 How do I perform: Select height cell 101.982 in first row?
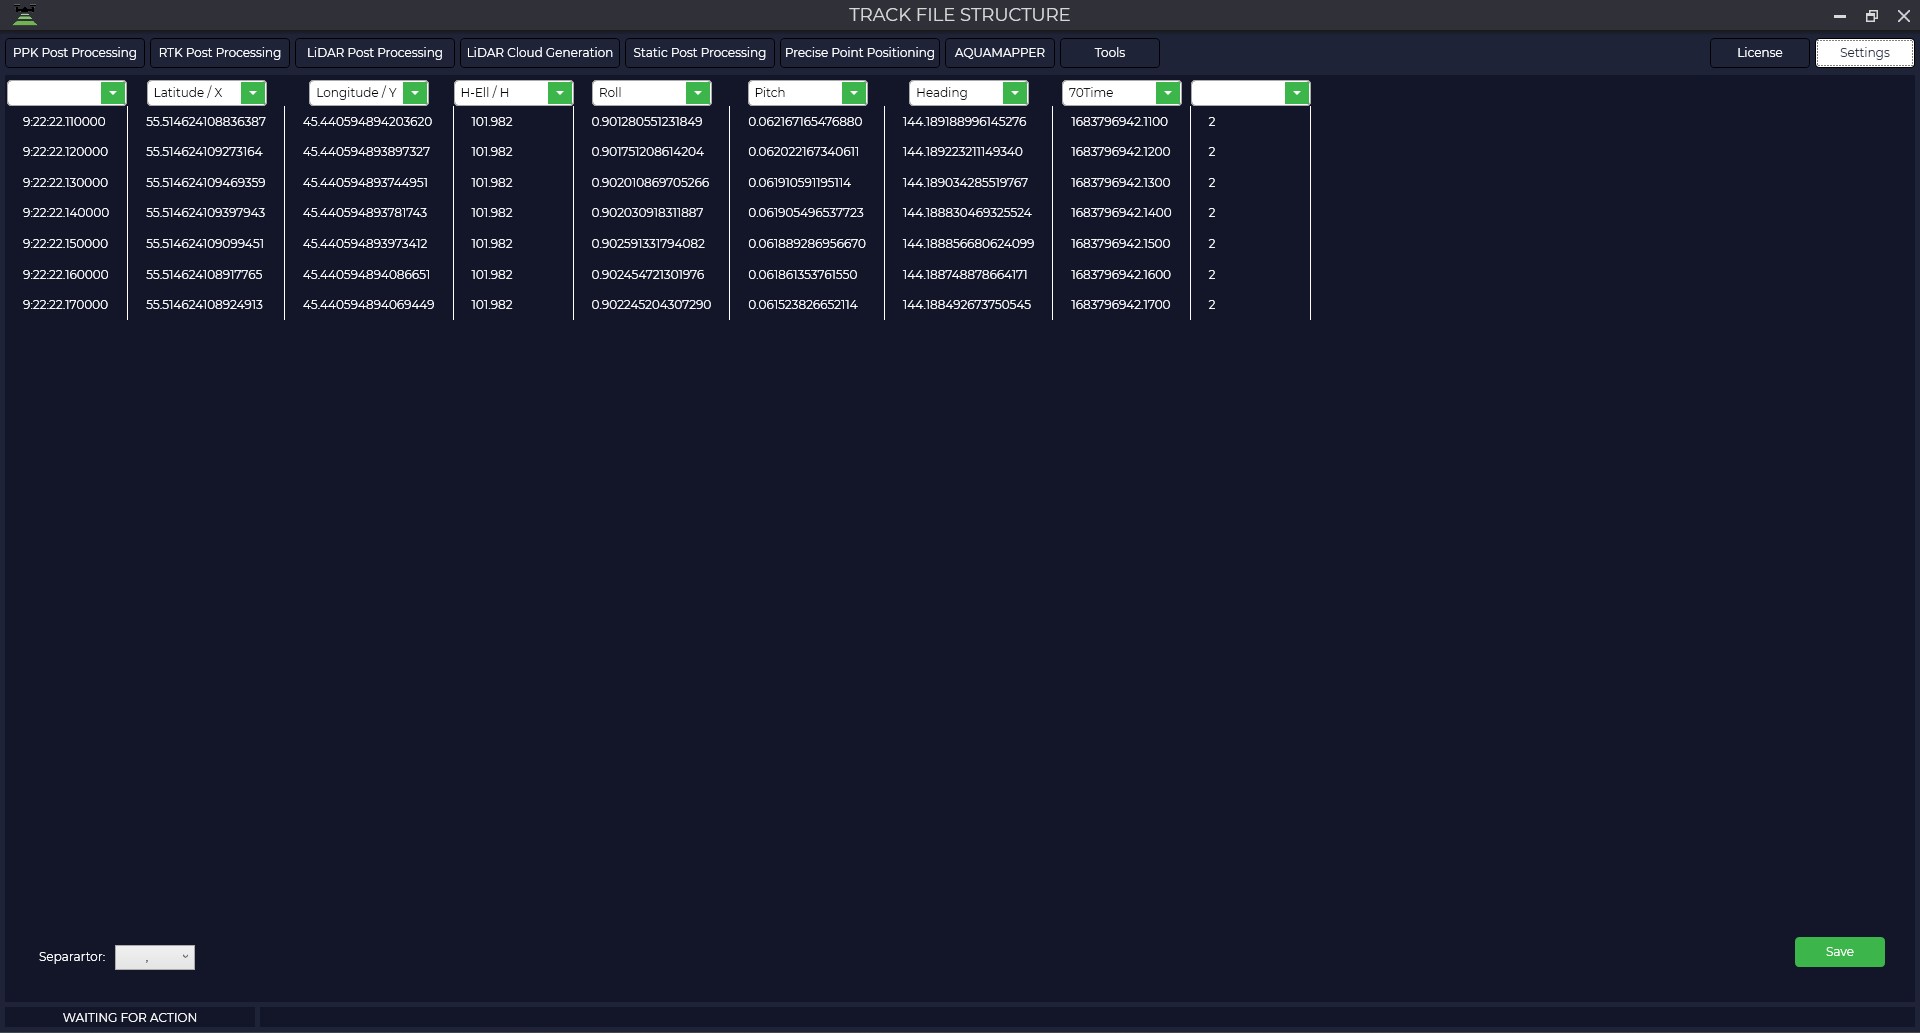pos(492,122)
